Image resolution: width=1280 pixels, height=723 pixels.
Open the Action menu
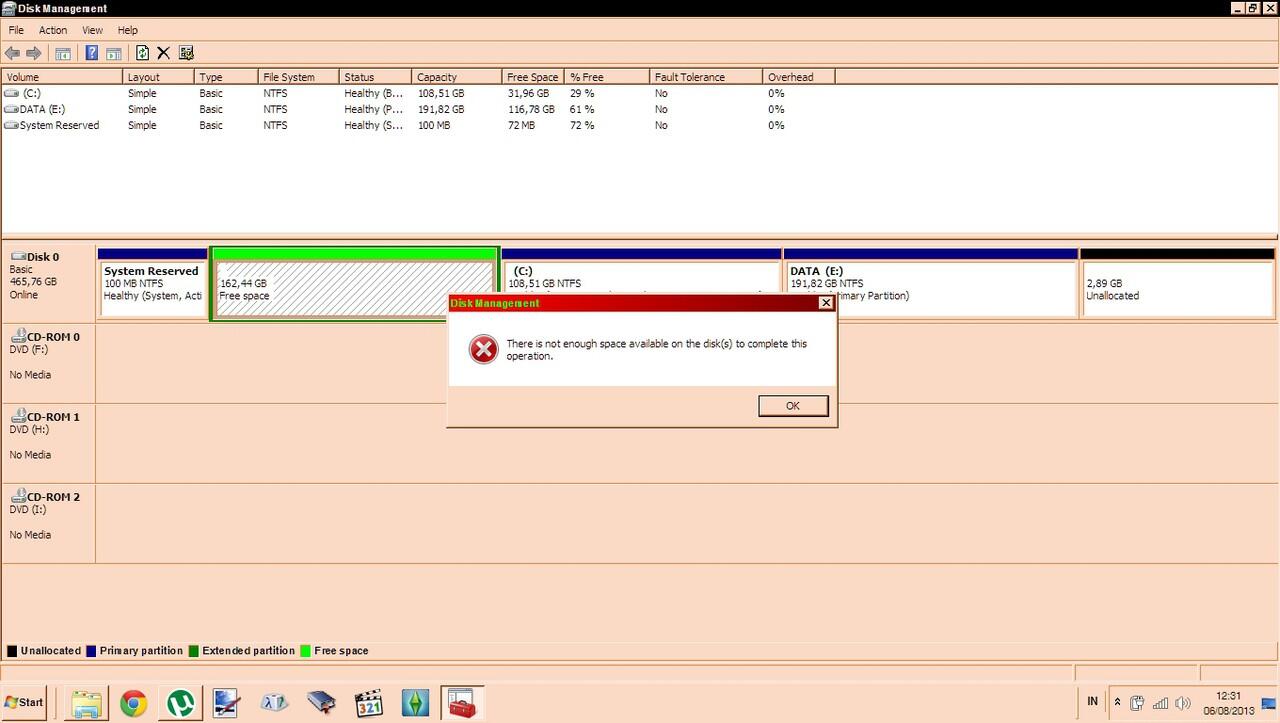(x=52, y=29)
